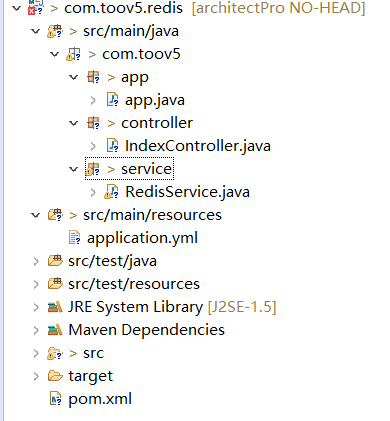Select the Maven Dependencies label
Screen dimensions: 390x421
pyautogui.click(x=147, y=331)
